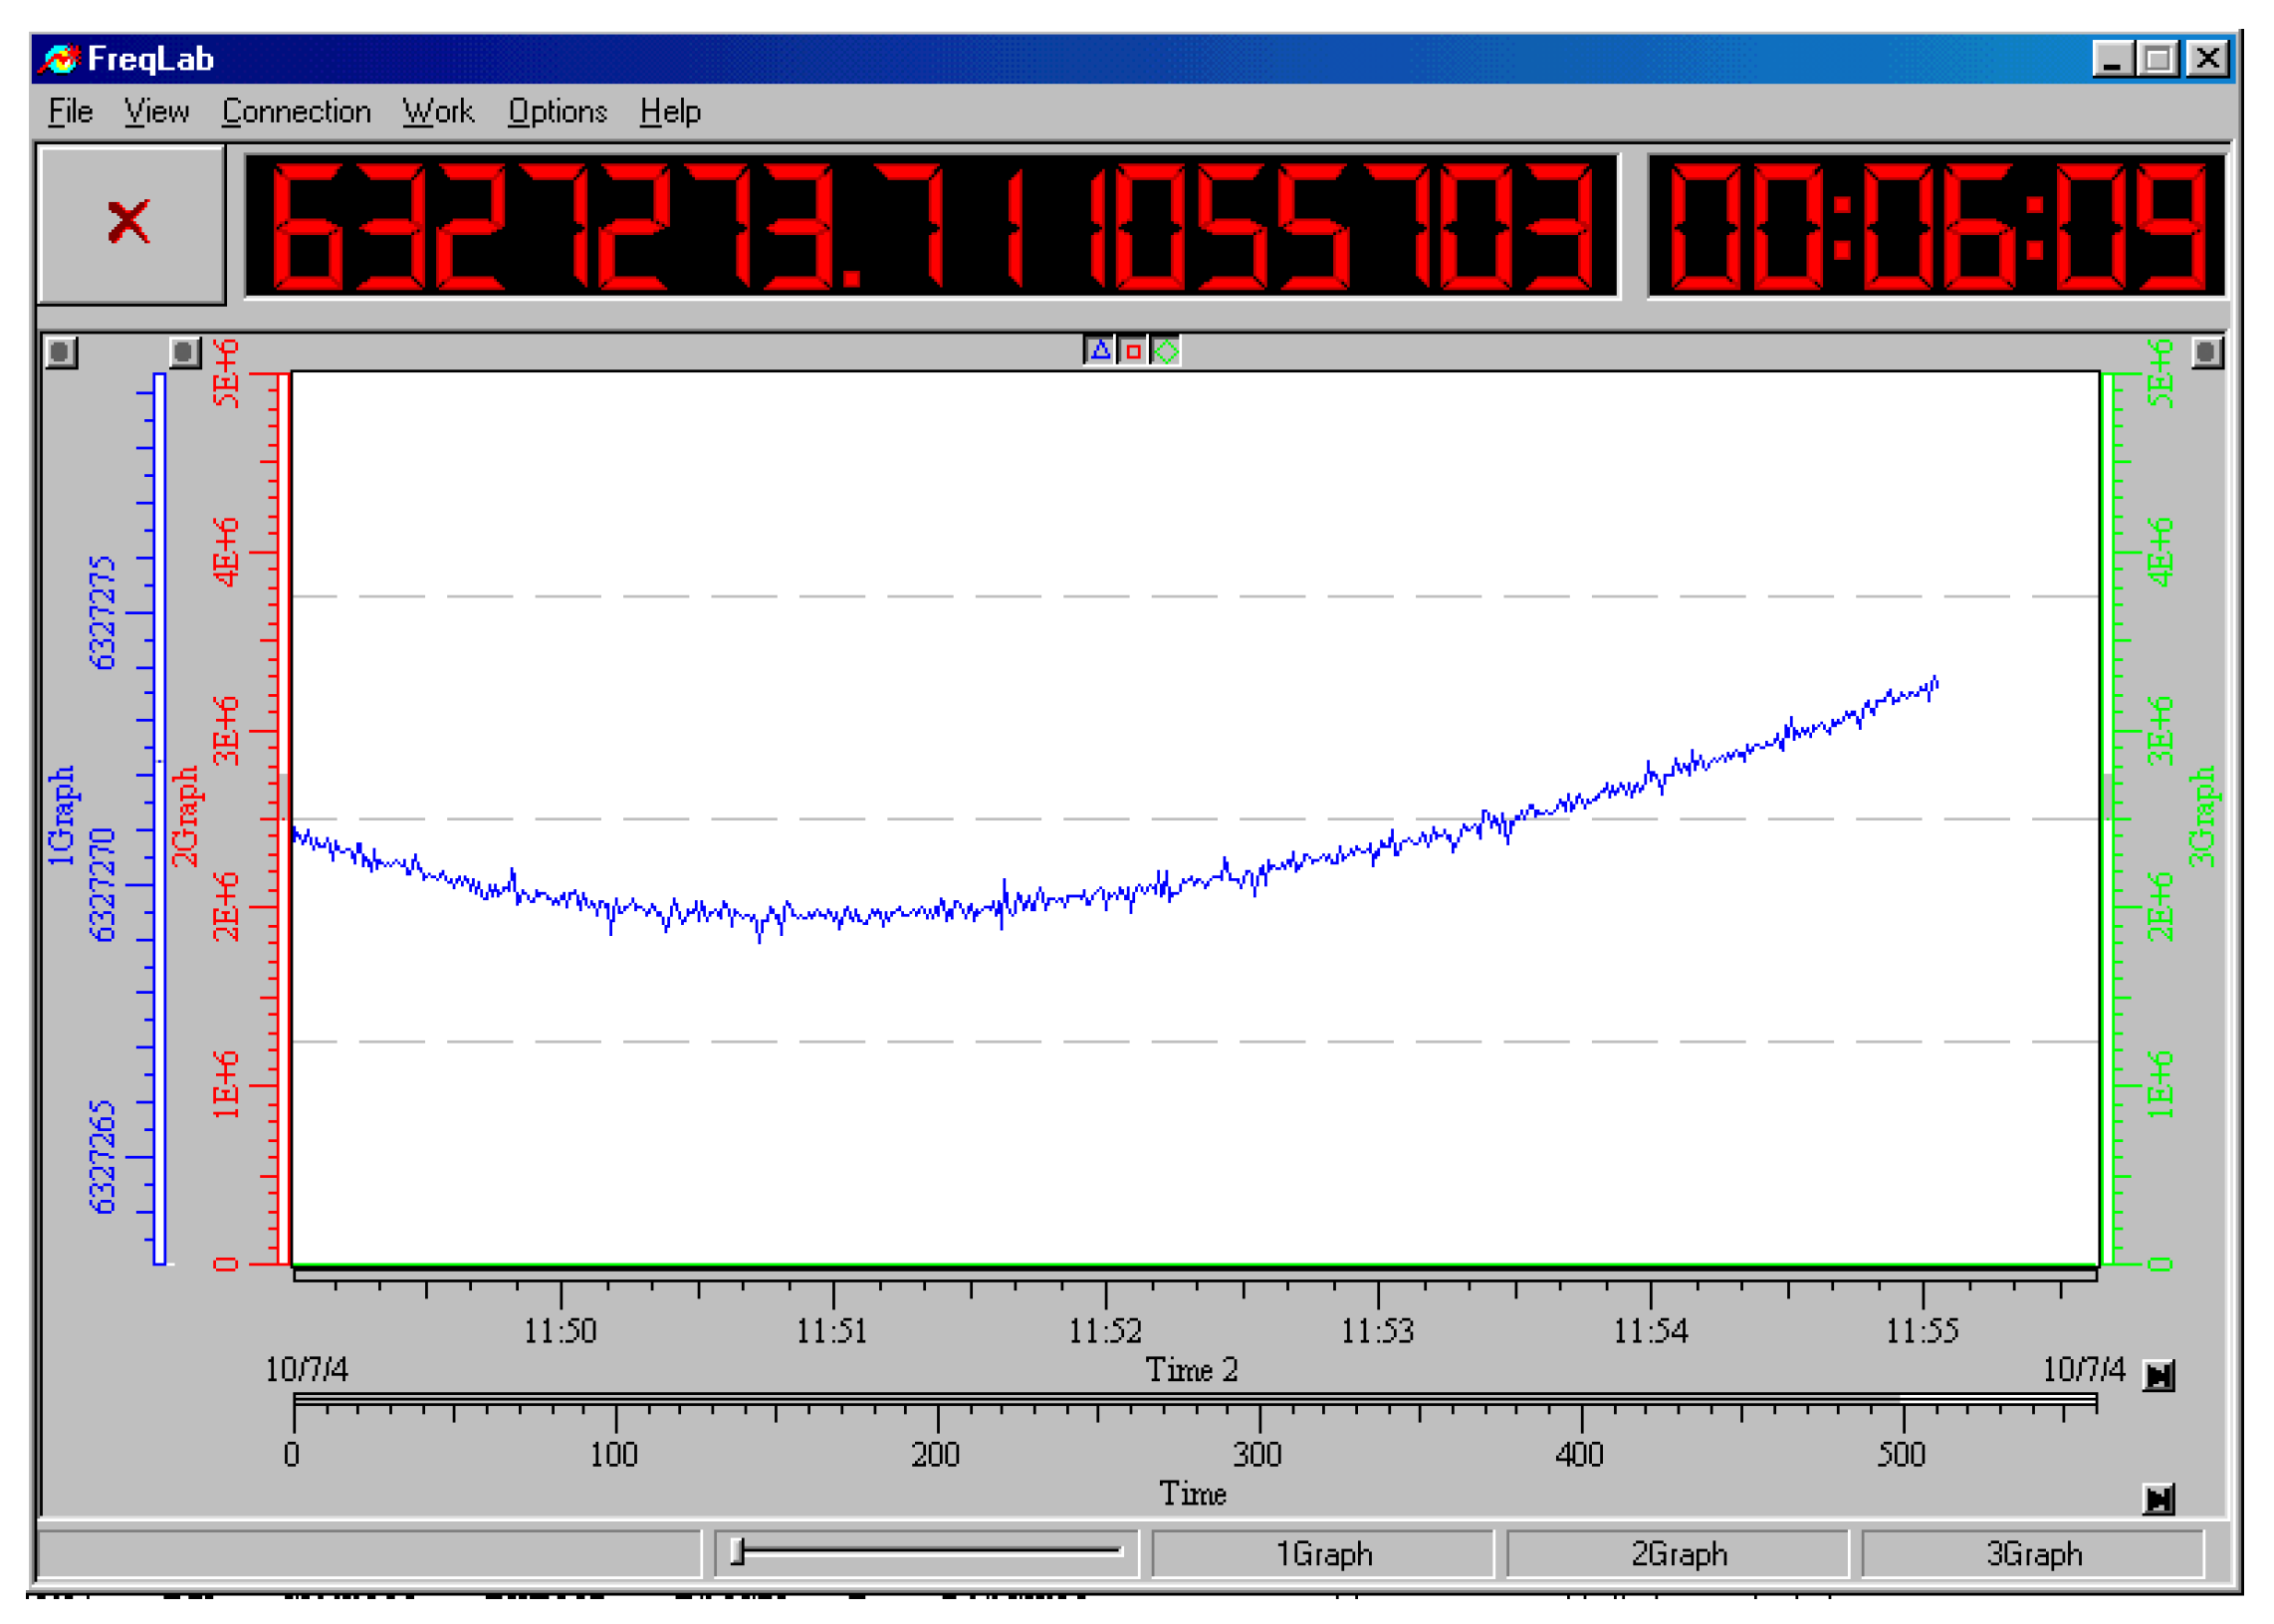The image size is (2274, 1624).
Task: Click the FreqLab title bar app icon
Action: (x=59, y=59)
